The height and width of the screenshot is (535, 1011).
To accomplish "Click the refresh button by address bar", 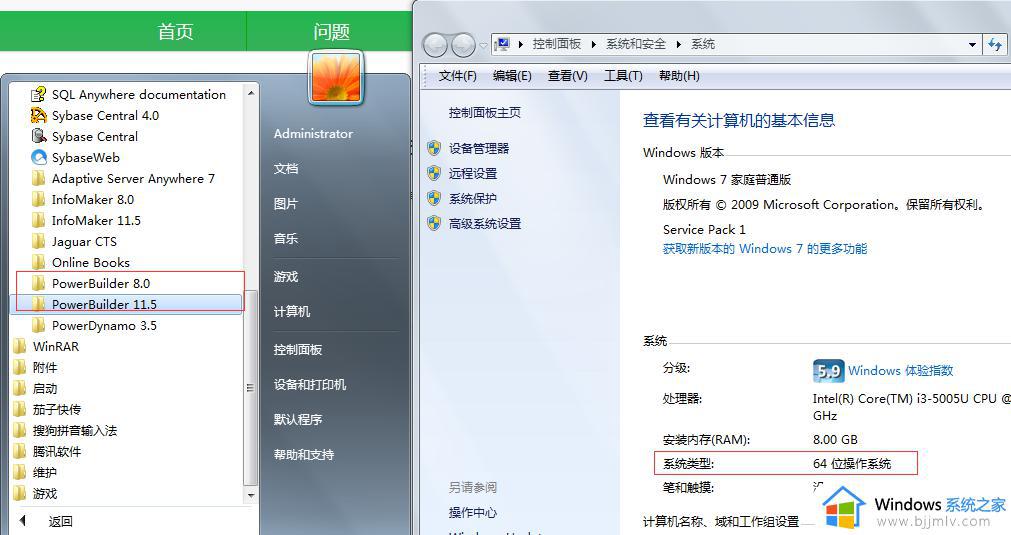I will pos(995,44).
